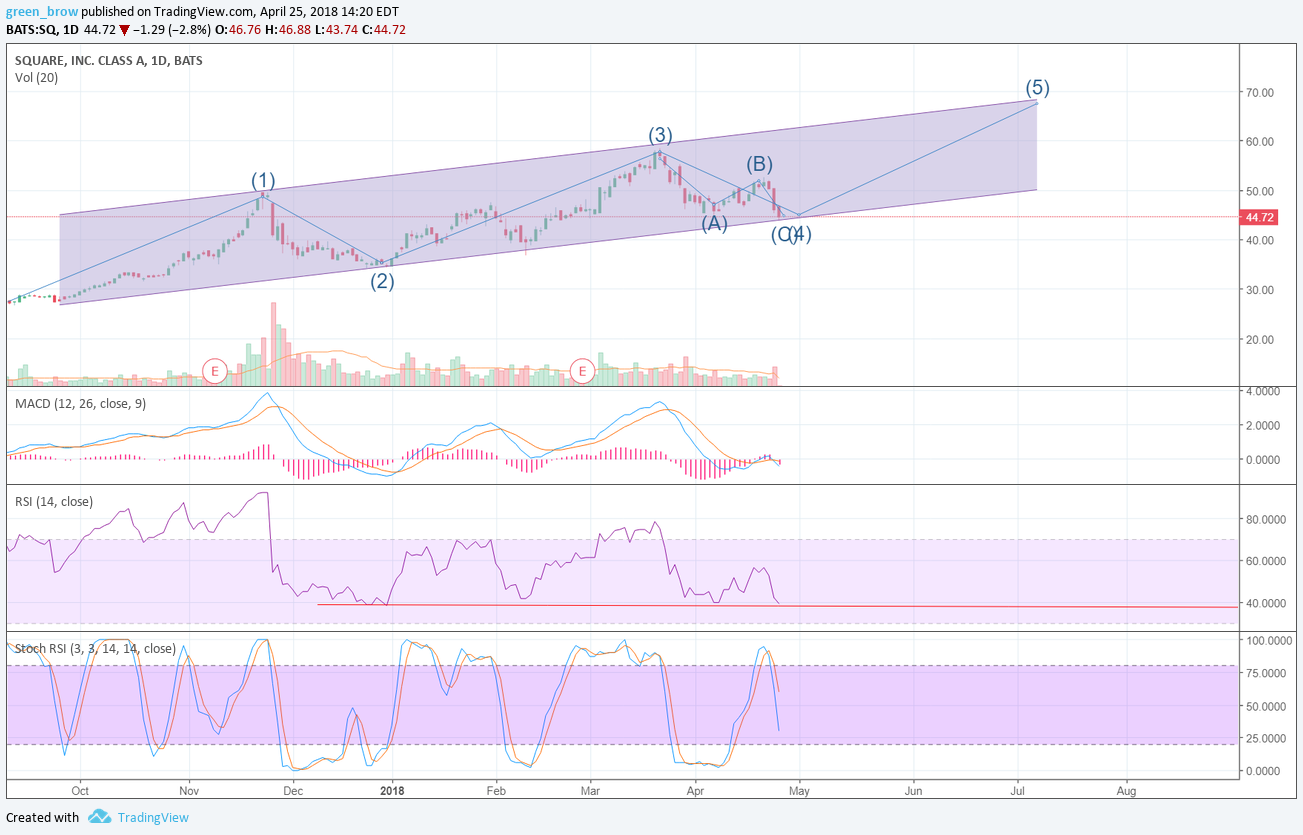The height and width of the screenshot is (835, 1303).
Task: Click the Mar label on the time axis
Action: 591,789
